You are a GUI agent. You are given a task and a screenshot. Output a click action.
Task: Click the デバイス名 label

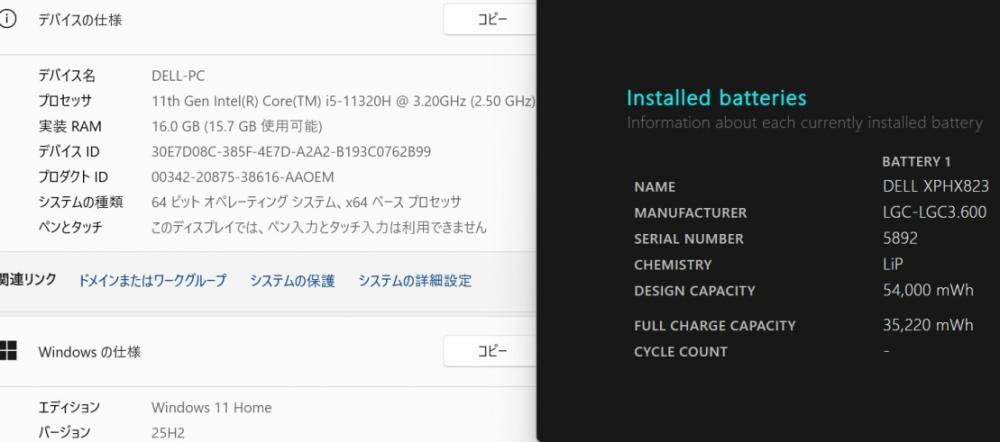point(66,76)
